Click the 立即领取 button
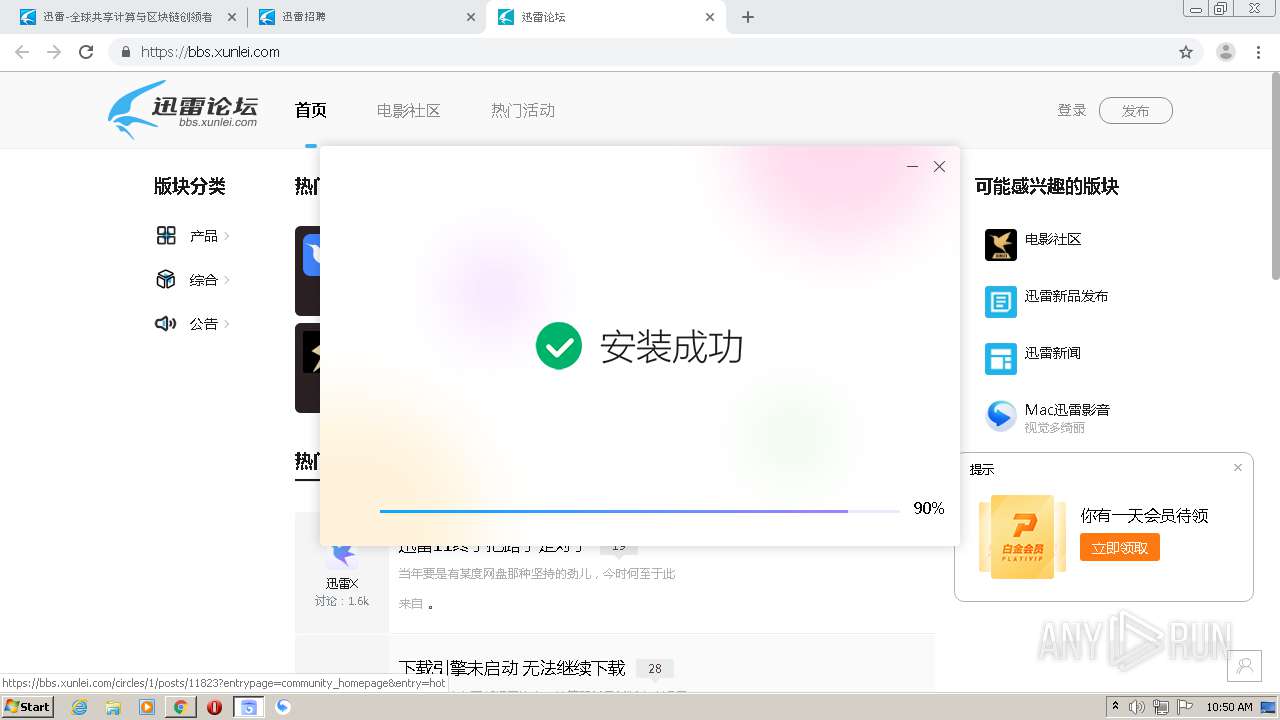 1120,547
